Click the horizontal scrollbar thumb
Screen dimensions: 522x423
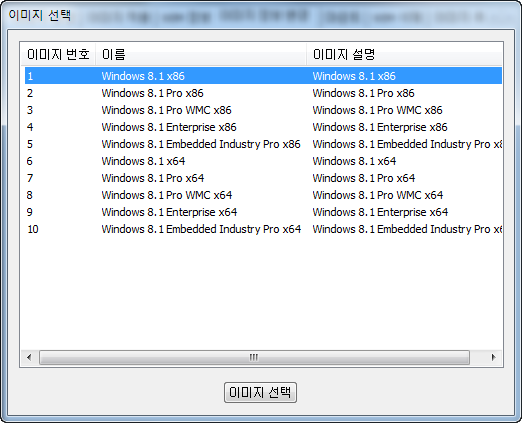(x=254, y=358)
